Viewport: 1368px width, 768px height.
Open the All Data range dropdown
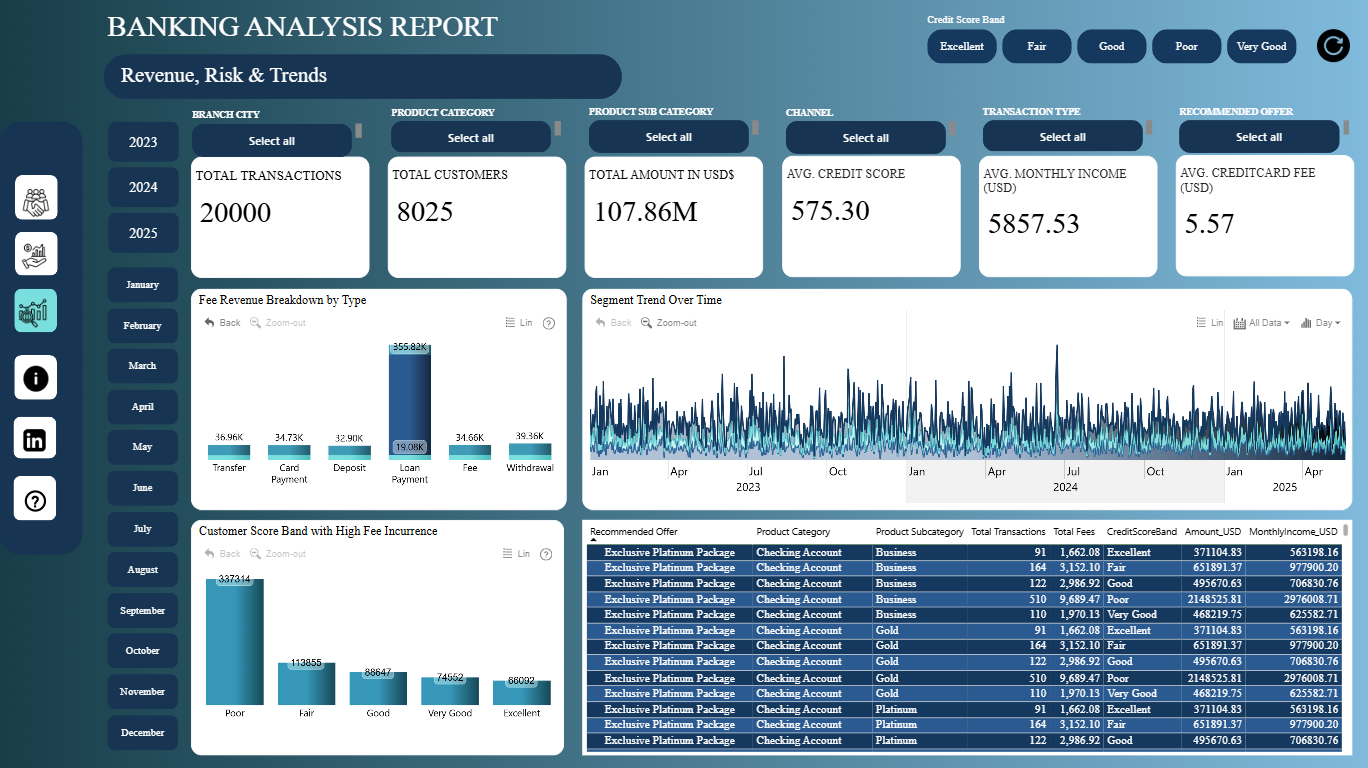click(x=1262, y=323)
